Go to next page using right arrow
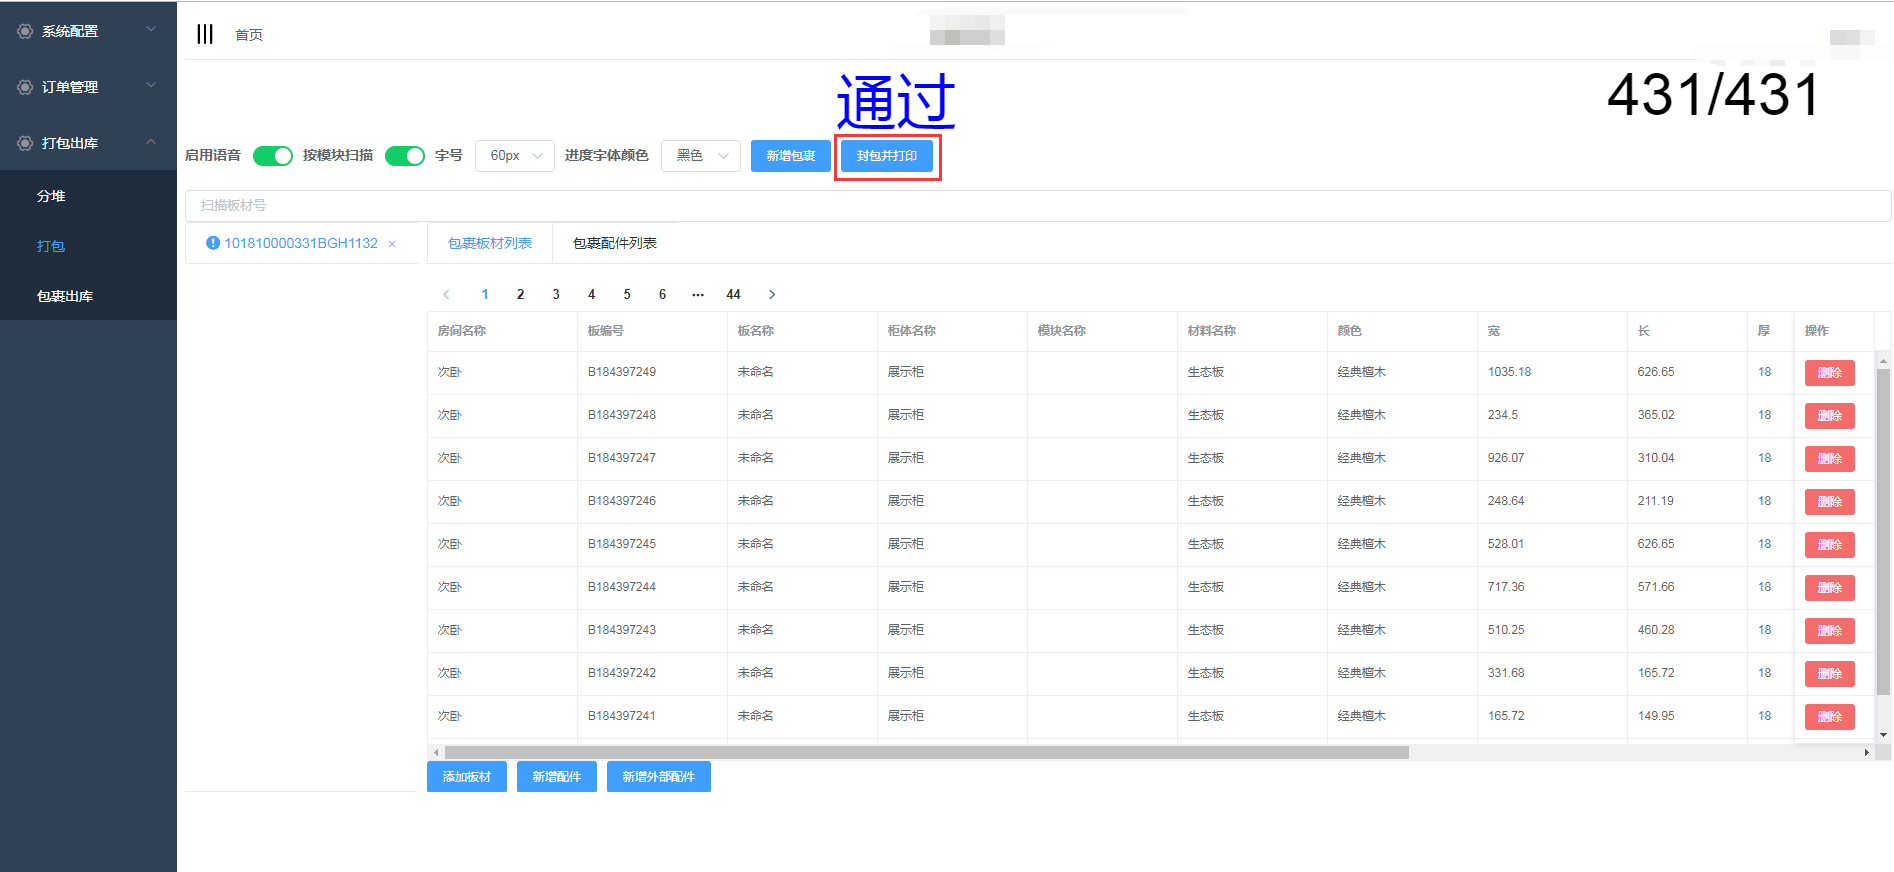Image resolution: width=1894 pixels, height=872 pixels. (771, 294)
